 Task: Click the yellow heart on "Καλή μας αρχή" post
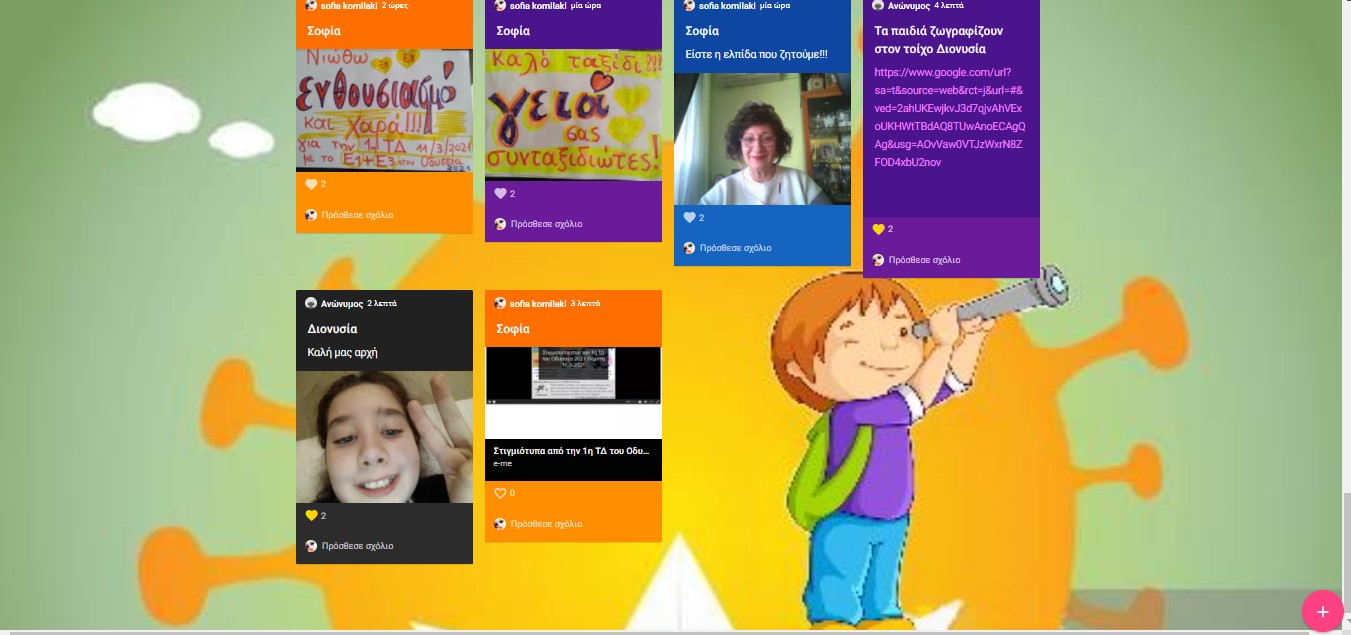[x=311, y=515]
